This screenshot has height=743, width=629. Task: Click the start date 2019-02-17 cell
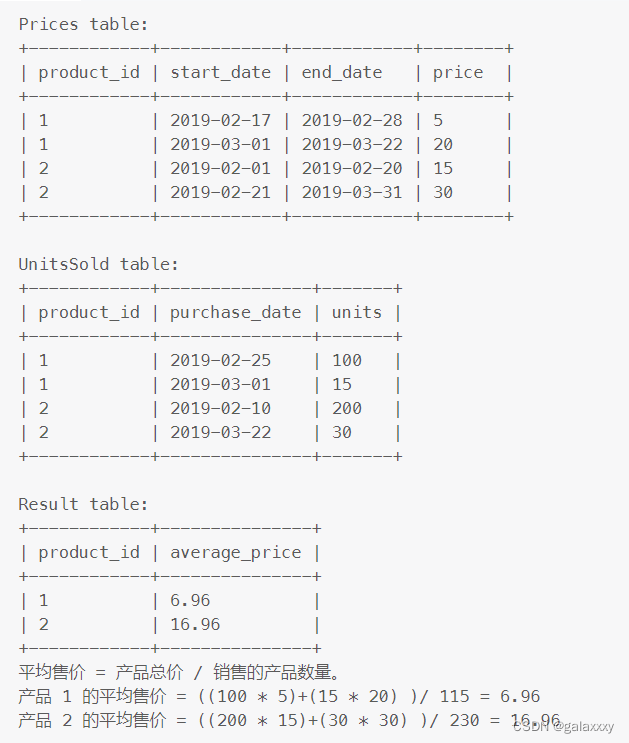click(220, 120)
